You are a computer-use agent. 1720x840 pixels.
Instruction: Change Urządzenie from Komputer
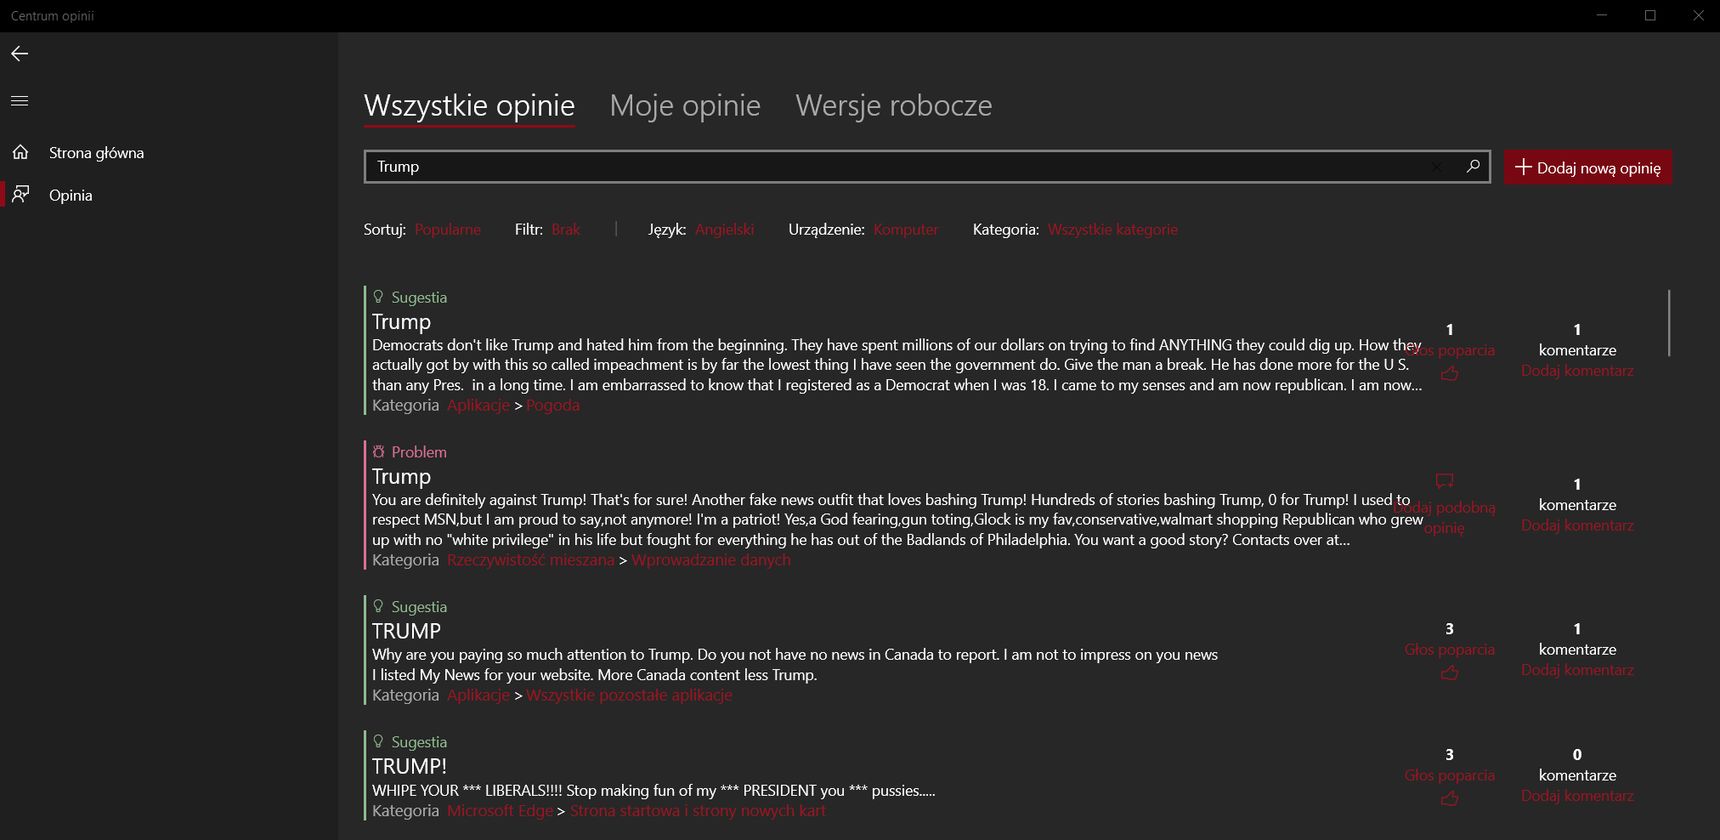coord(906,229)
